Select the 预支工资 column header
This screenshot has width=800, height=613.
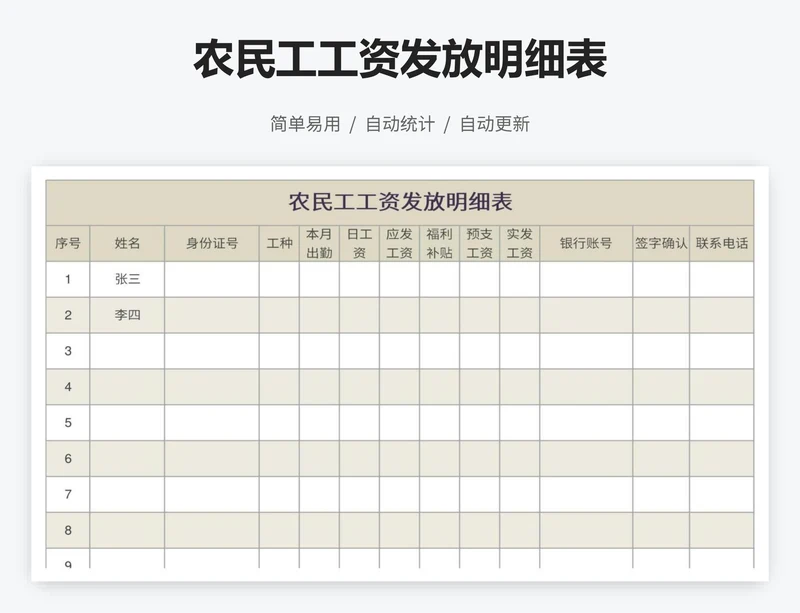[x=480, y=243]
